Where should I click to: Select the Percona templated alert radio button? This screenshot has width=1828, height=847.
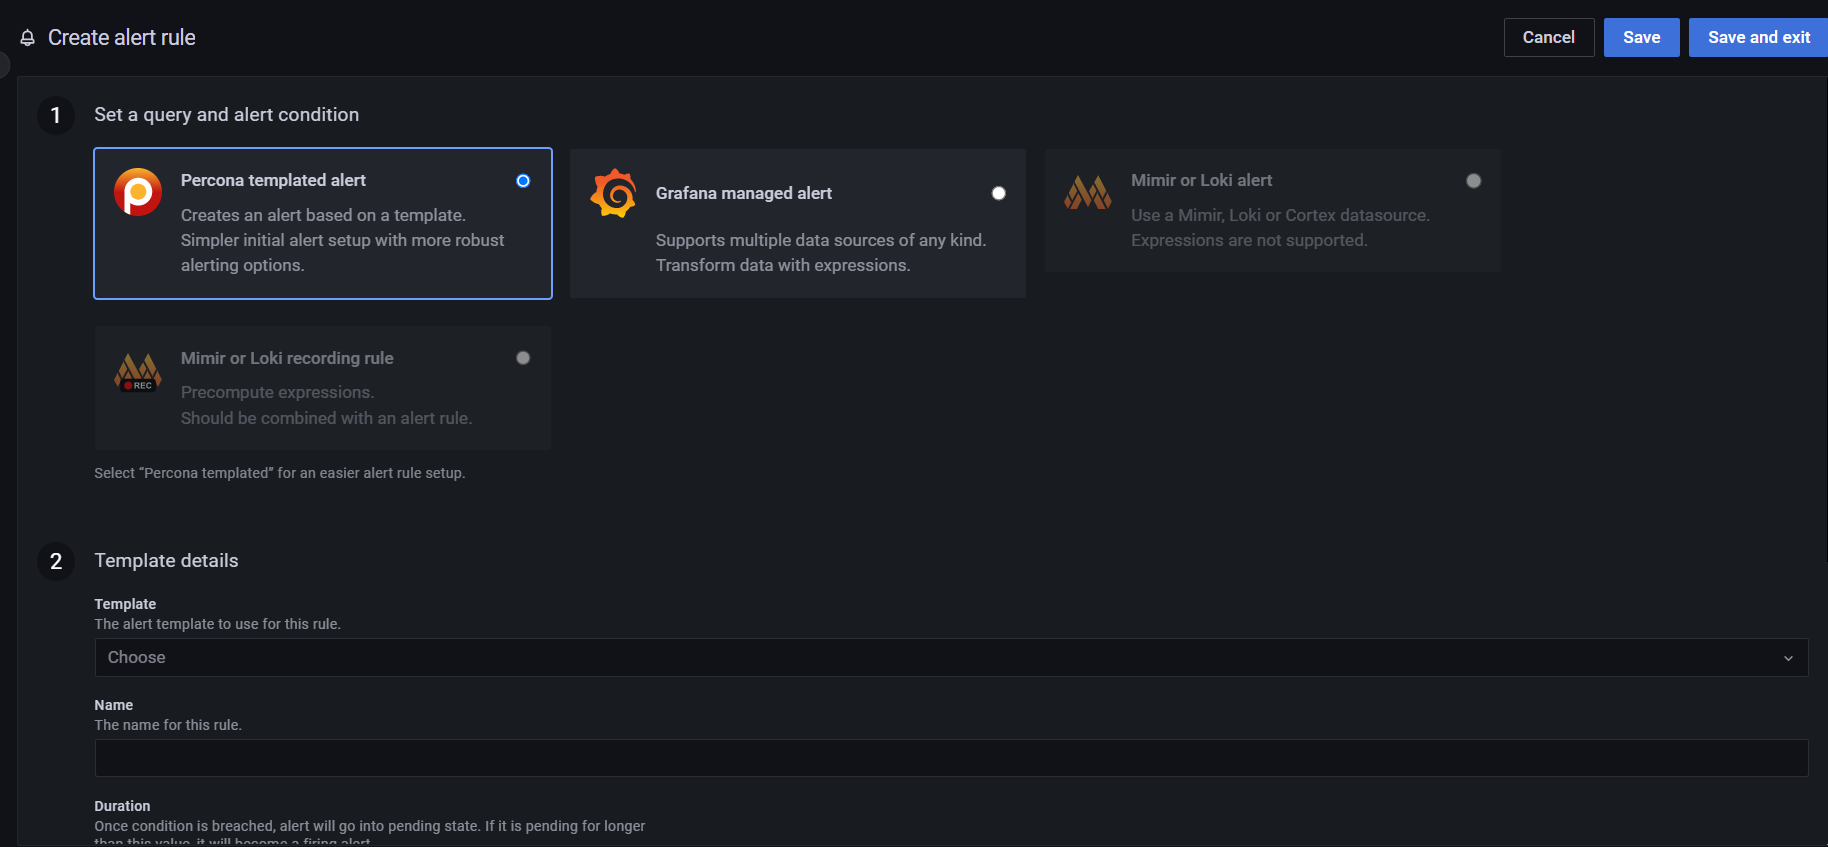point(523,181)
